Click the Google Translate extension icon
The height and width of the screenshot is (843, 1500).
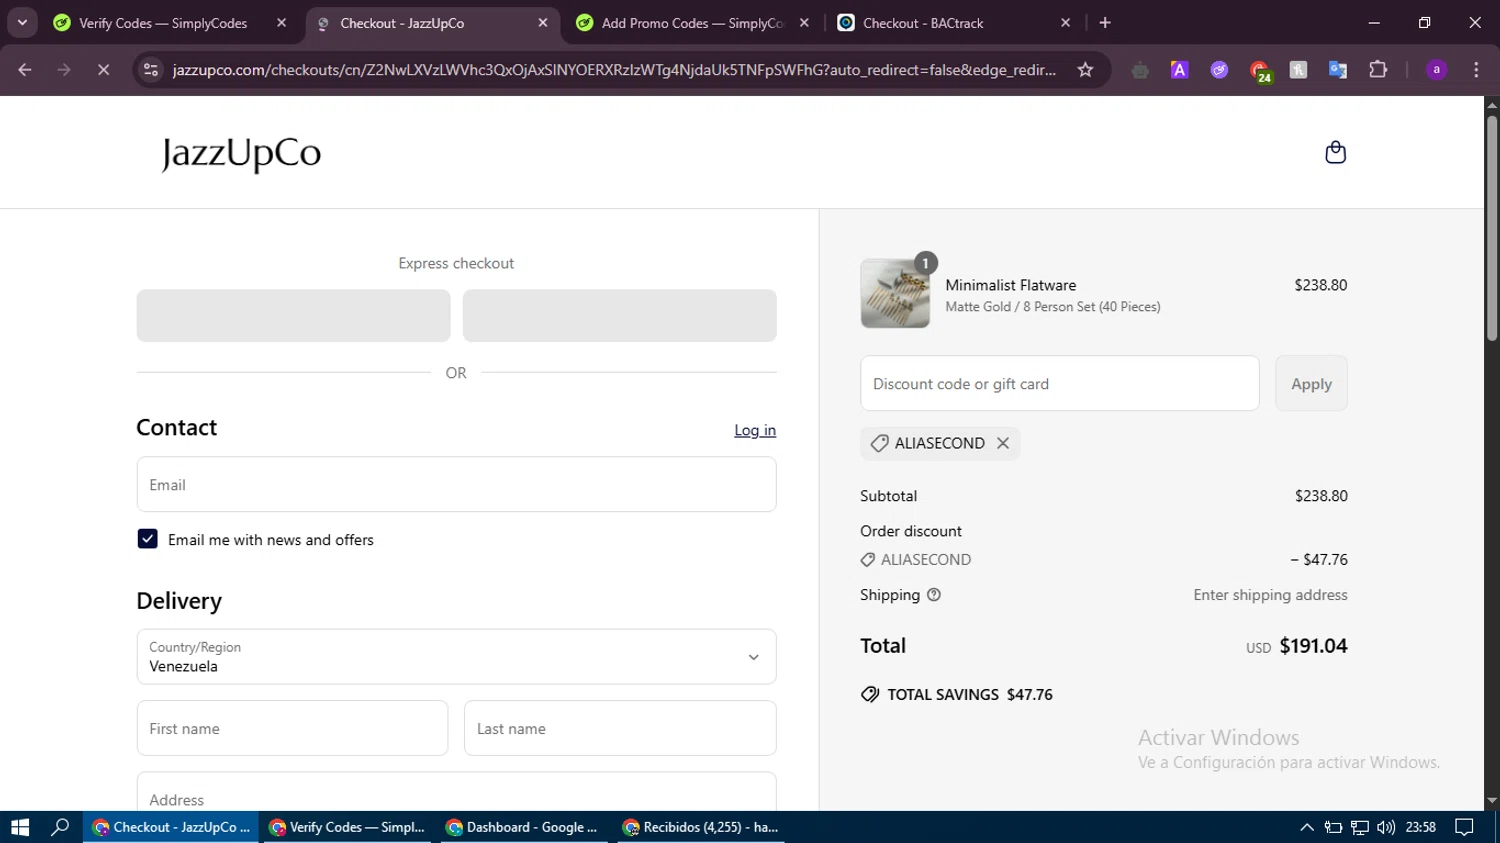point(1338,70)
